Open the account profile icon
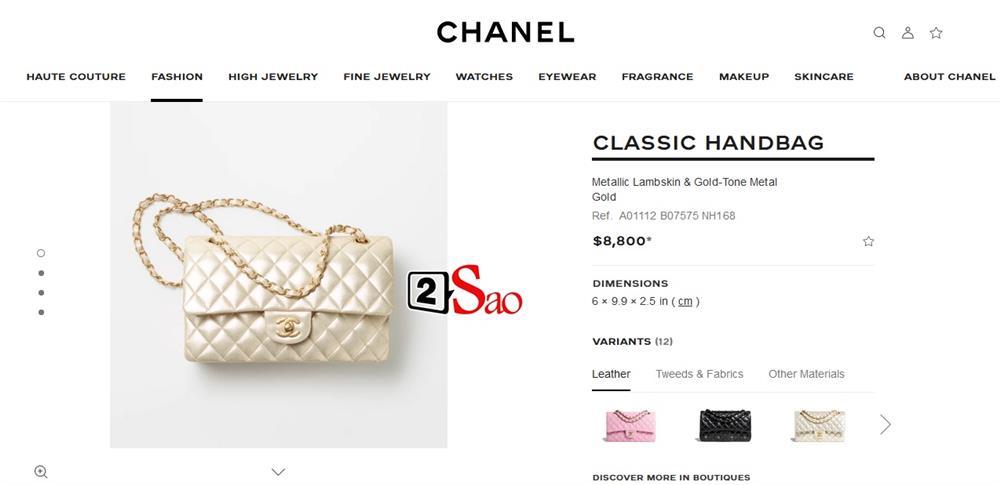This screenshot has height=485, width=1000. tap(908, 33)
